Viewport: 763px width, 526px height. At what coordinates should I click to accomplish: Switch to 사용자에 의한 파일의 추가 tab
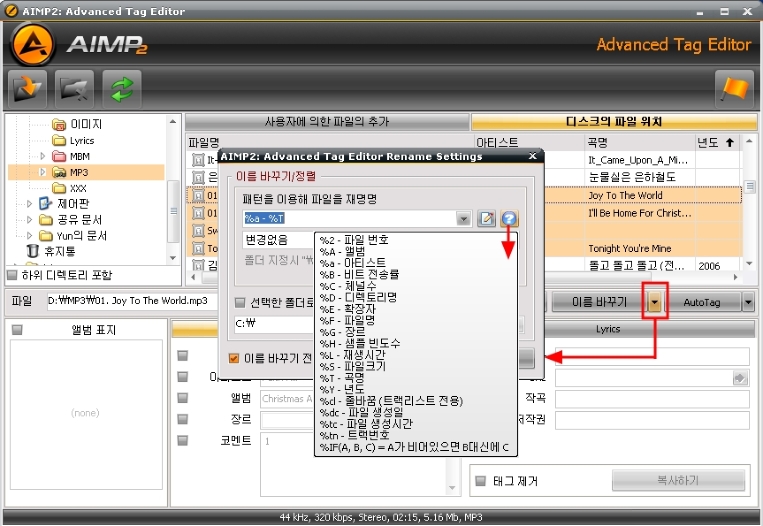click(x=327, y=122)
